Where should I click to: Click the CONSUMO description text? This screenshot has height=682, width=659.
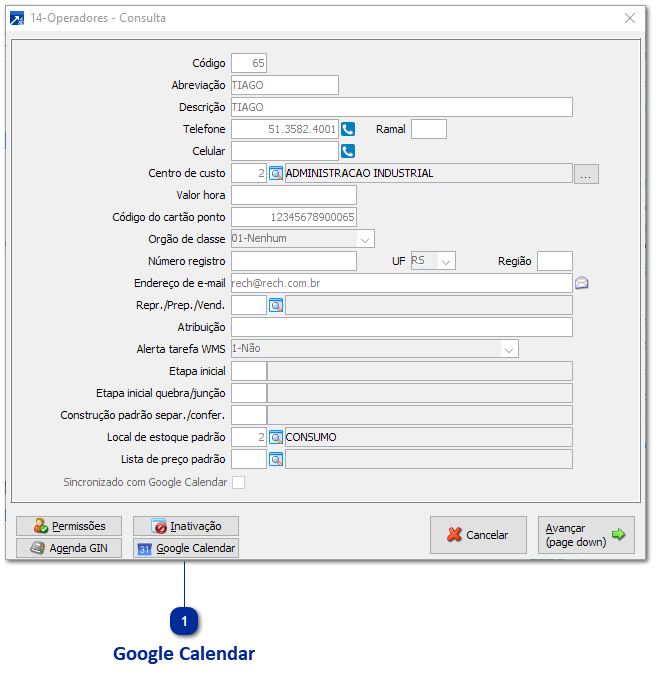tap(311, 437)
